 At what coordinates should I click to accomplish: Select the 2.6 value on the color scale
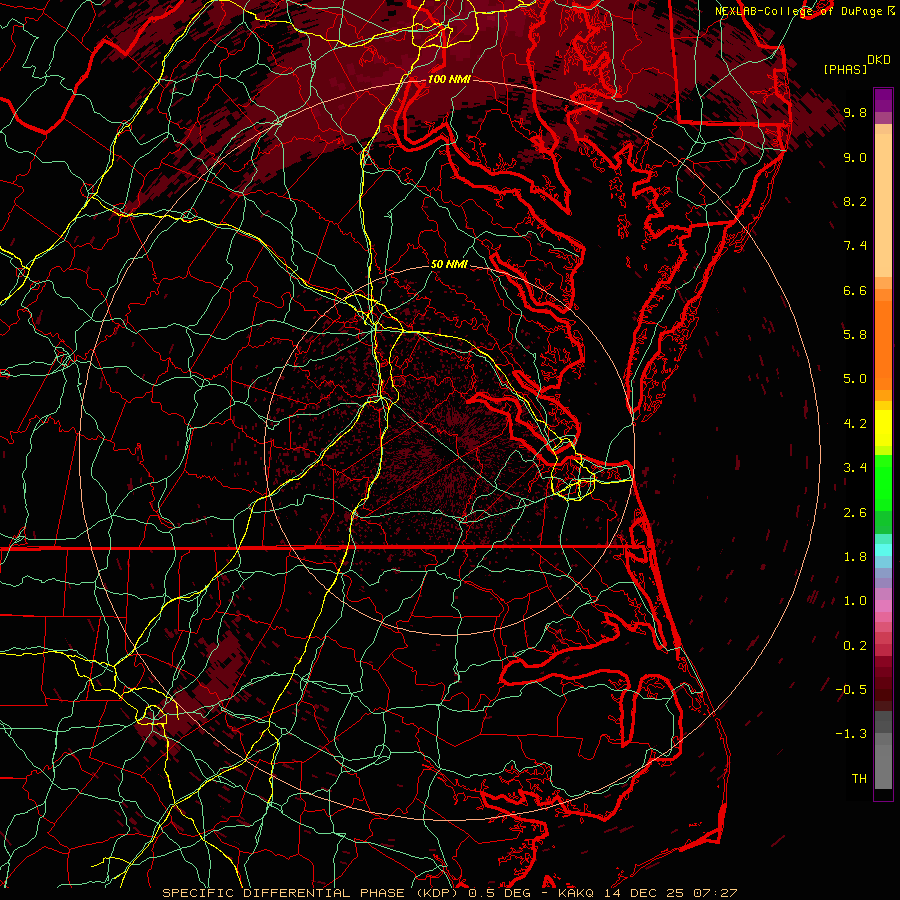[855, 513]
